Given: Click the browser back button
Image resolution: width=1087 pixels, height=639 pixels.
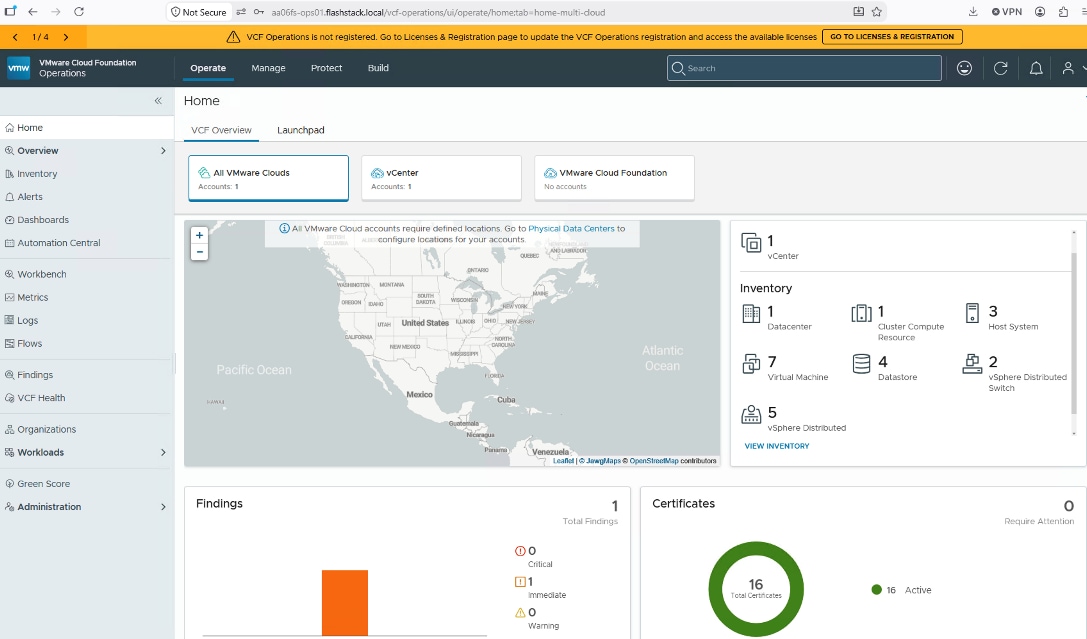Looking at the screenshot, I should 33,12.
